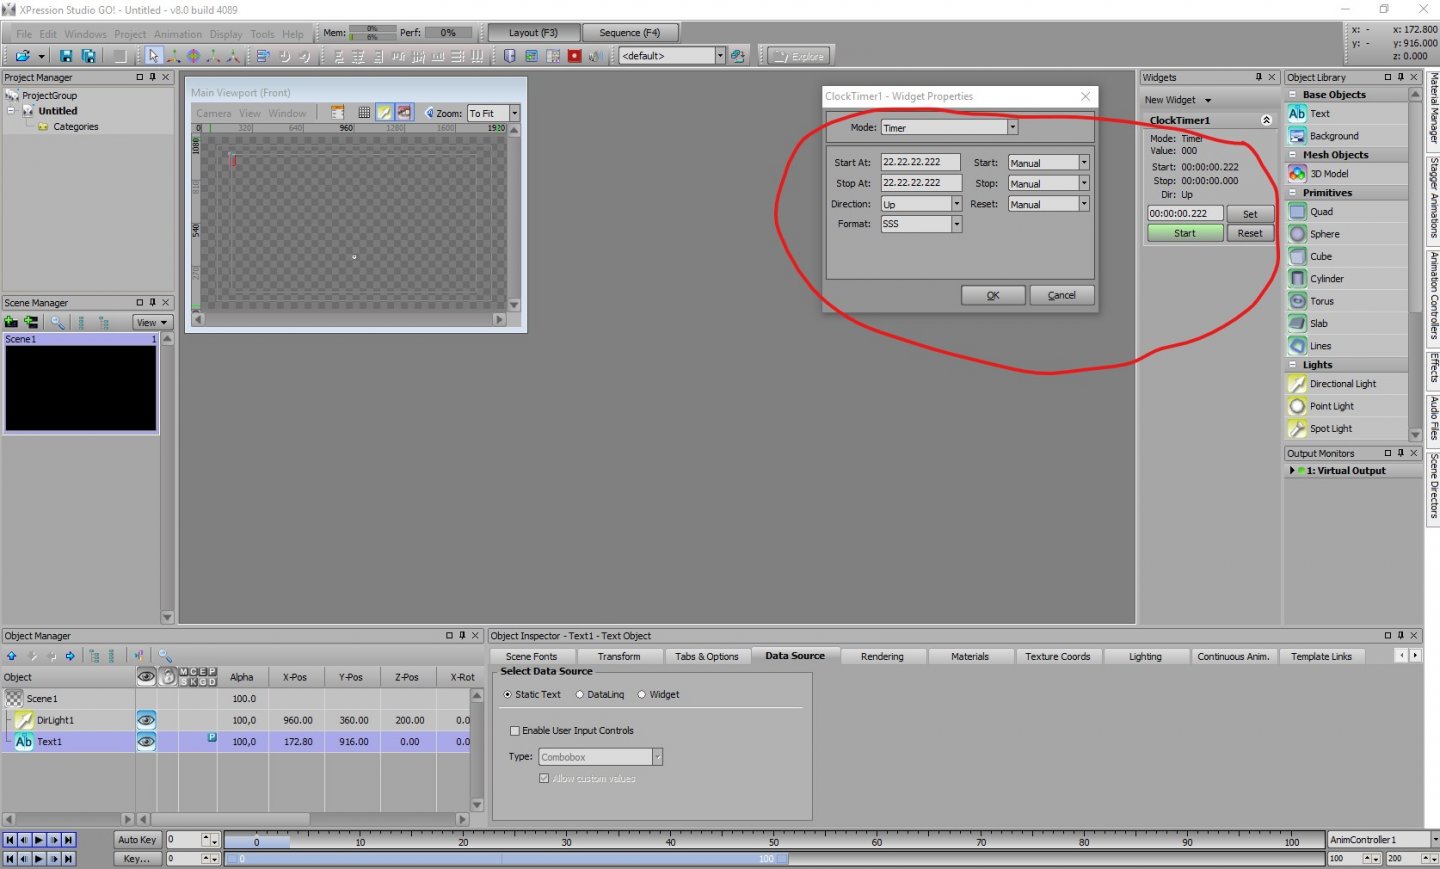Viewport: 1440px width, 869px height.
Task: Open the Stop trigger dropdown set to Manual
Action: click(1083, 183)
